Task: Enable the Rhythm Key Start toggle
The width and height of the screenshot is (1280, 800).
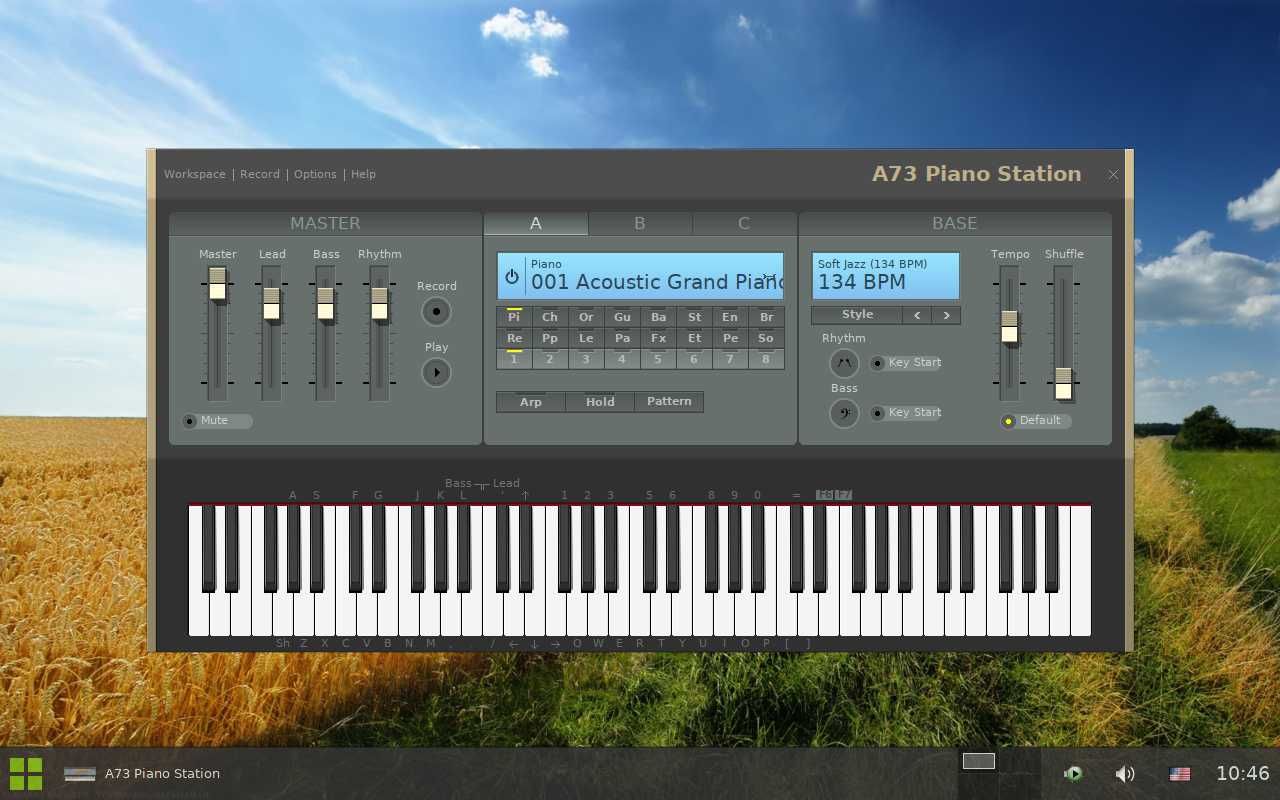Action: 905,363
